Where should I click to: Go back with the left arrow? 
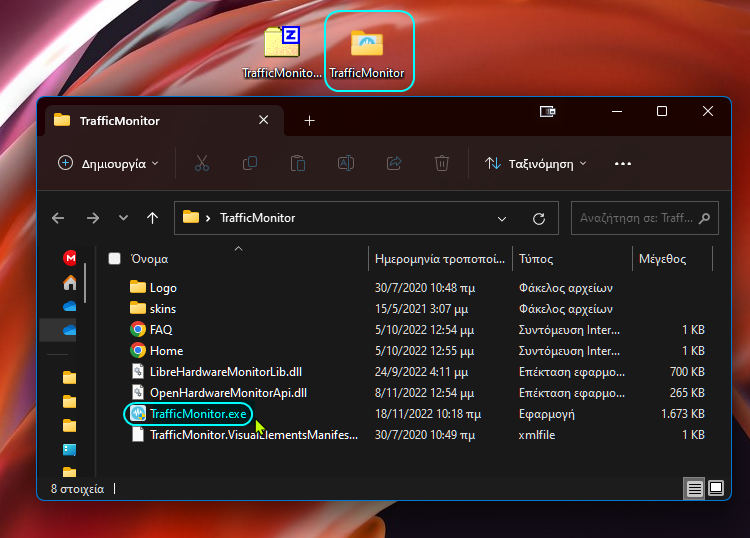(x=58, y=218)
